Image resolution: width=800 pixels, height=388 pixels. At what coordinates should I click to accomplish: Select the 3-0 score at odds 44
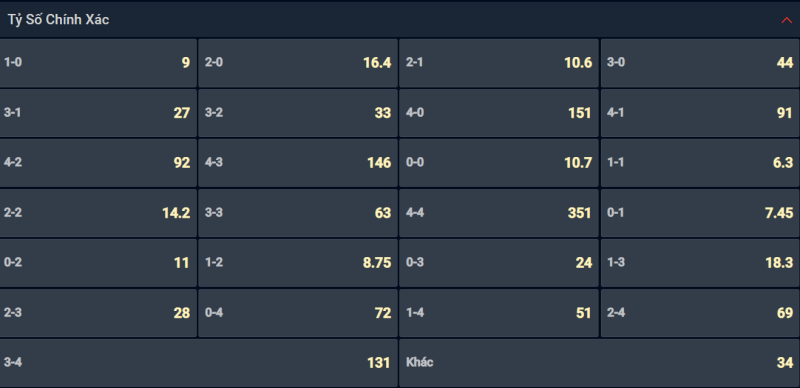point(700,63)
